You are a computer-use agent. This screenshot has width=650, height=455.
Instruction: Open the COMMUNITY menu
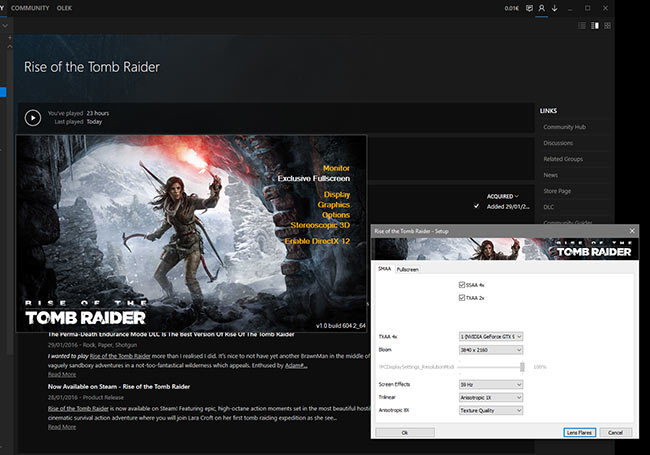(x=30, y=8)
